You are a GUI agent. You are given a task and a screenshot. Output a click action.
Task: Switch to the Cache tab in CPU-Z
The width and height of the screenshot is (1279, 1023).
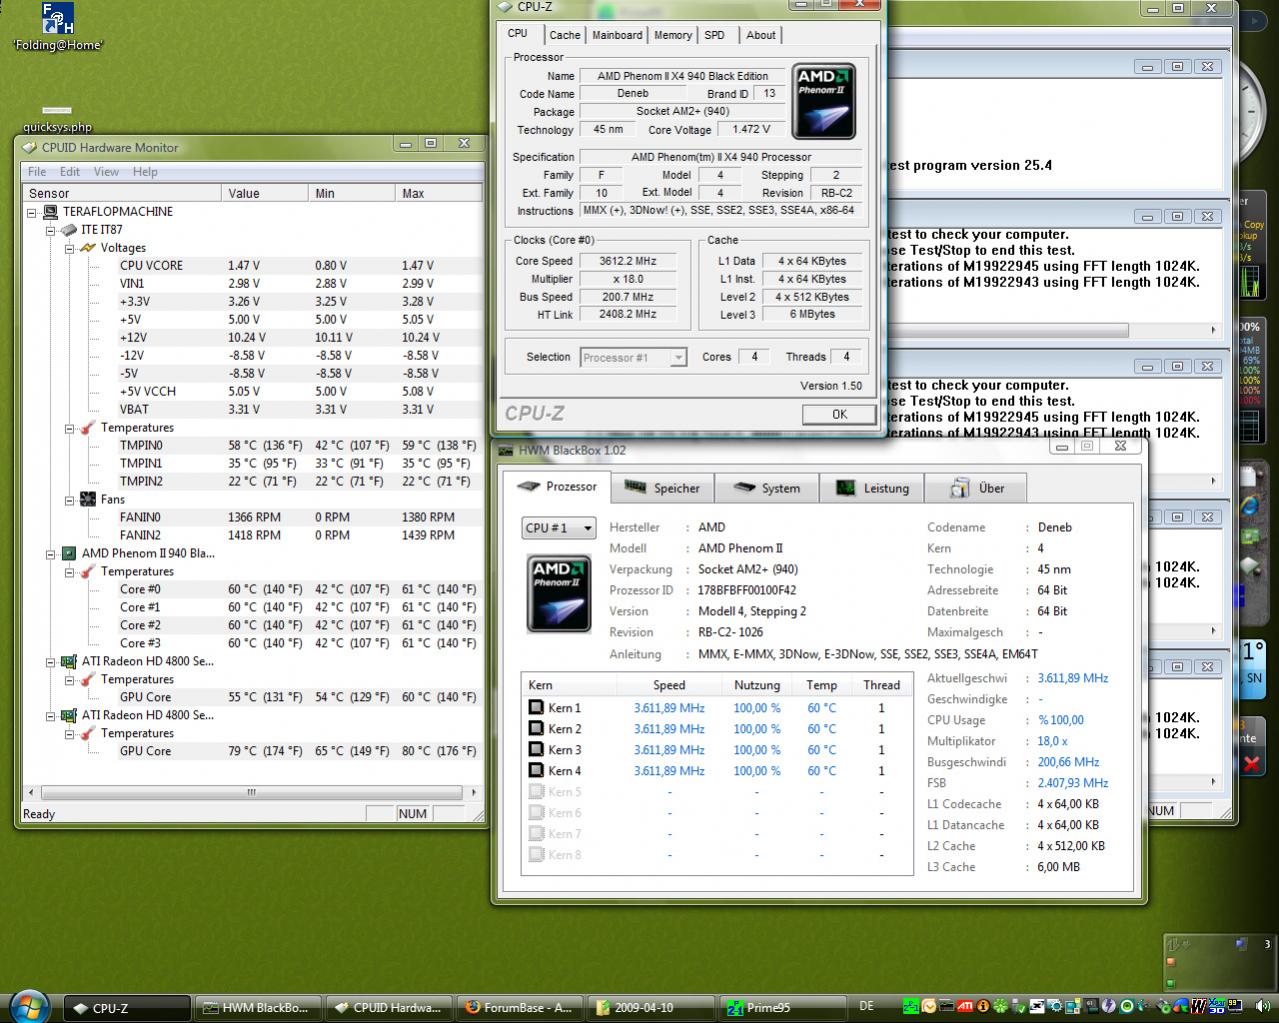coord(565,35)
